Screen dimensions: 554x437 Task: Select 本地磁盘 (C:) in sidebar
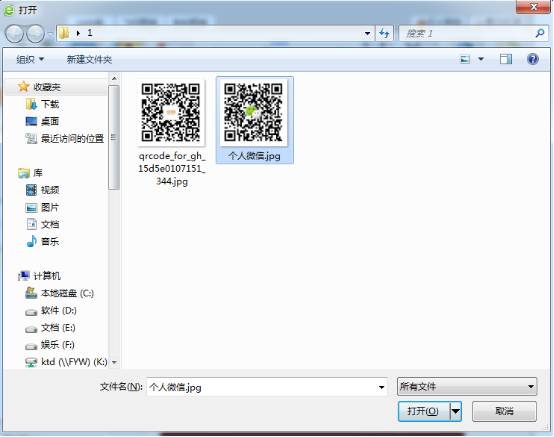tap(60, 293)
